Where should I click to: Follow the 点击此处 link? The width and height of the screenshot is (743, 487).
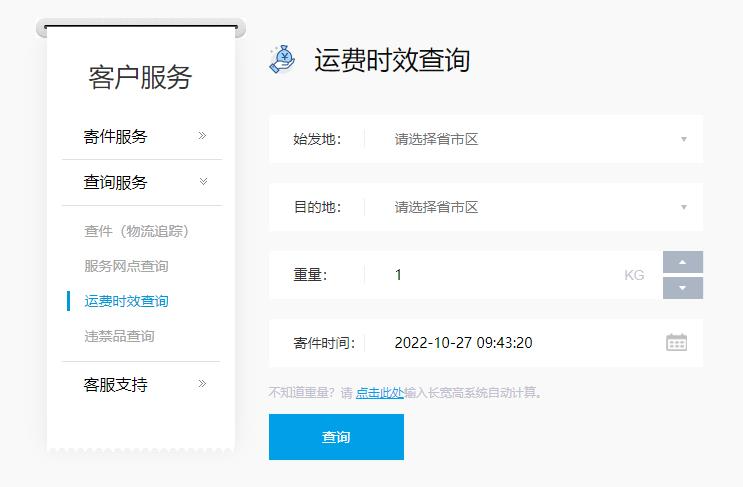click(x=380, y=393)
